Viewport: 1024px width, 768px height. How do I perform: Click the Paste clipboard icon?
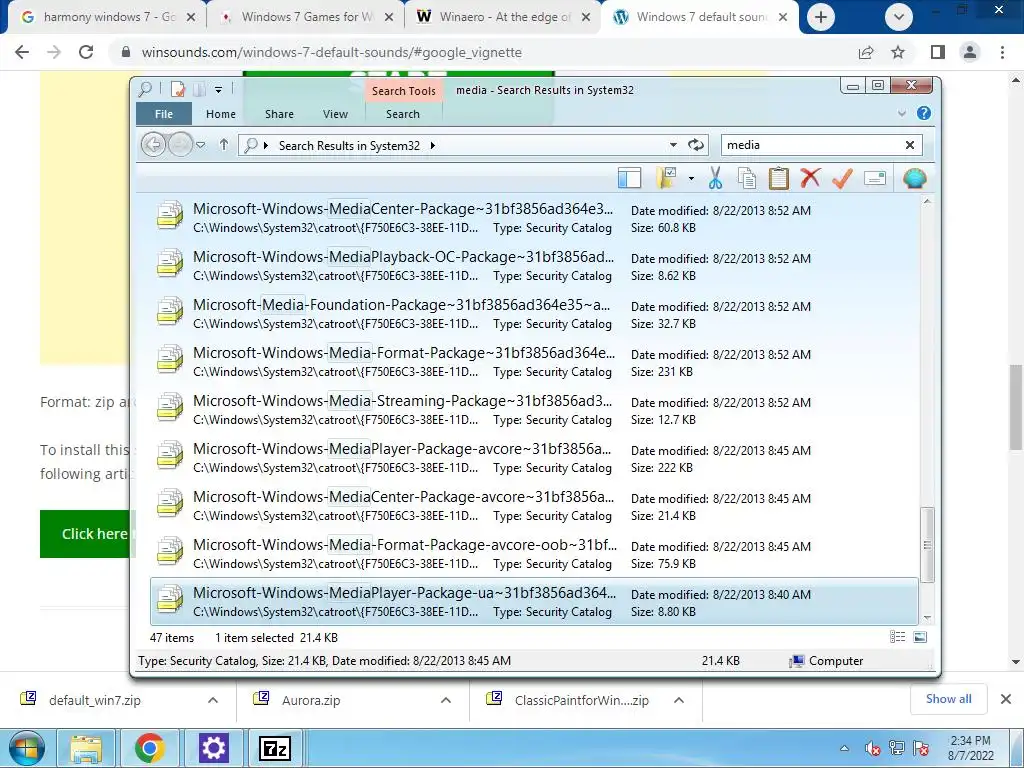tap(778, 178)
